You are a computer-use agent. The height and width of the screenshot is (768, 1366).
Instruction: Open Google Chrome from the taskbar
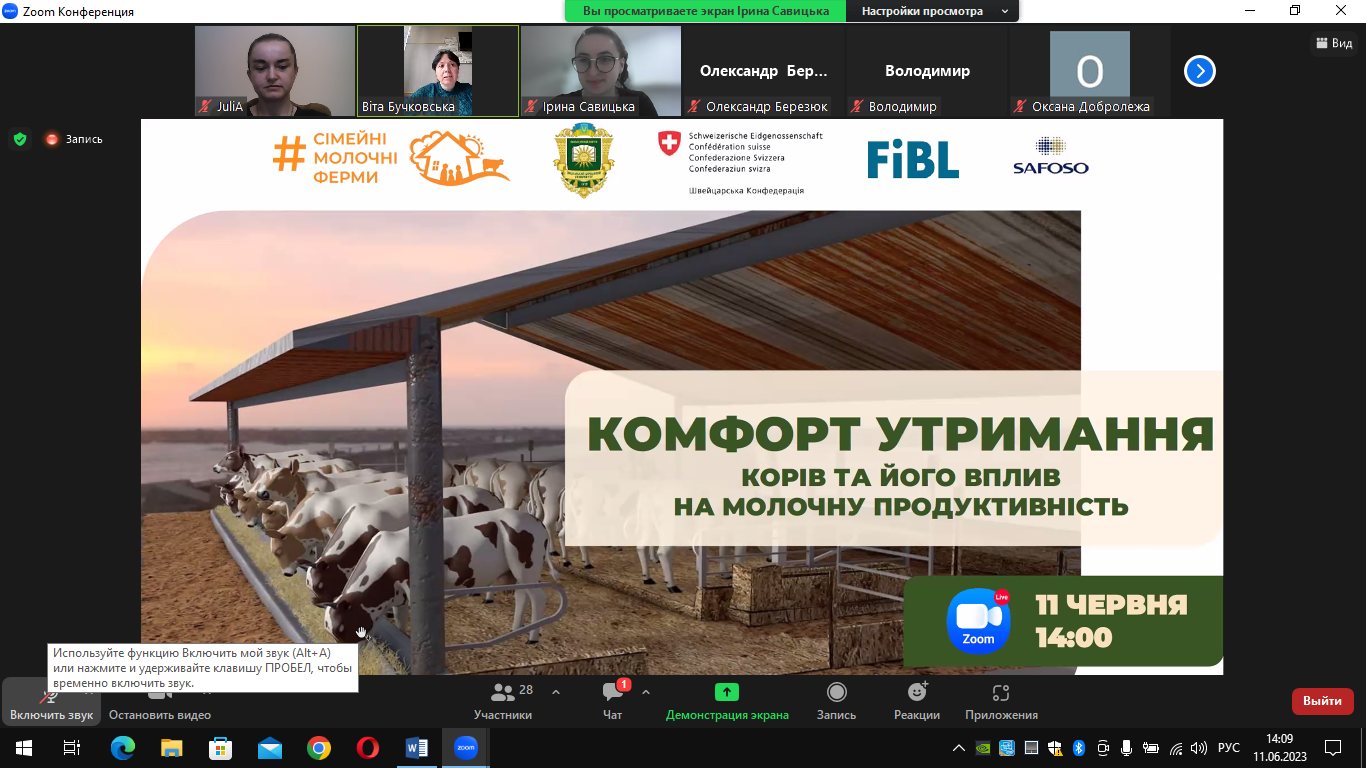[319, 748]
